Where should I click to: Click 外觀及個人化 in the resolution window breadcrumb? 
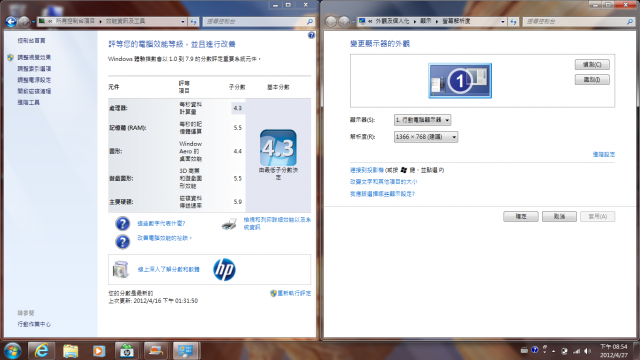[x=392, y=21]
